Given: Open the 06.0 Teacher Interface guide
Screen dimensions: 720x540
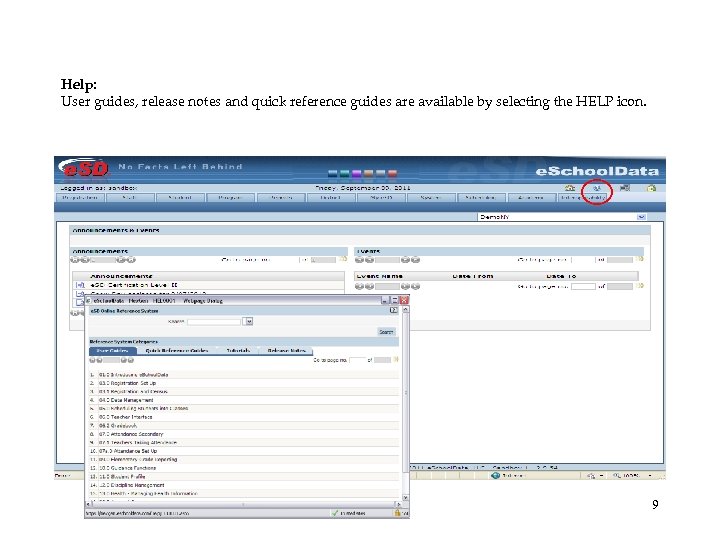Looking at the screenshot, I should pos(125,417).
